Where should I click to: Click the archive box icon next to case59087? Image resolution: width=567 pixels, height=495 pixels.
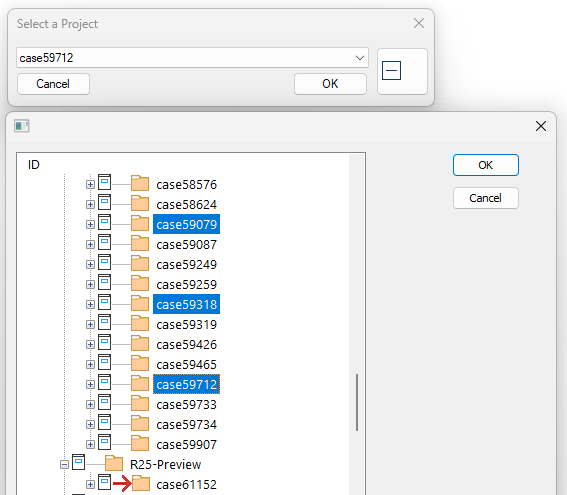point(105,242)
